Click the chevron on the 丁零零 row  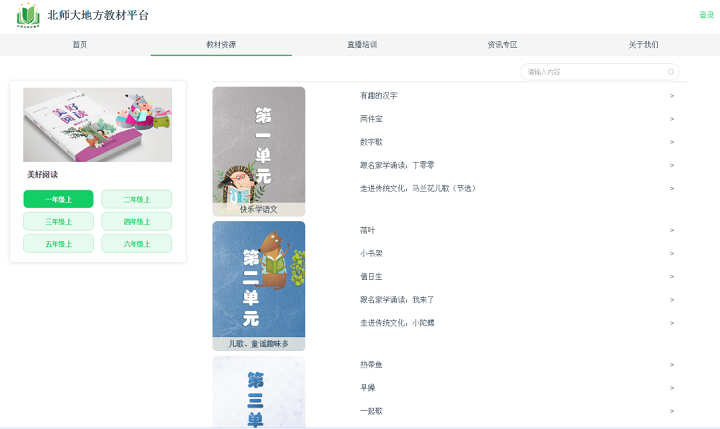672,165
